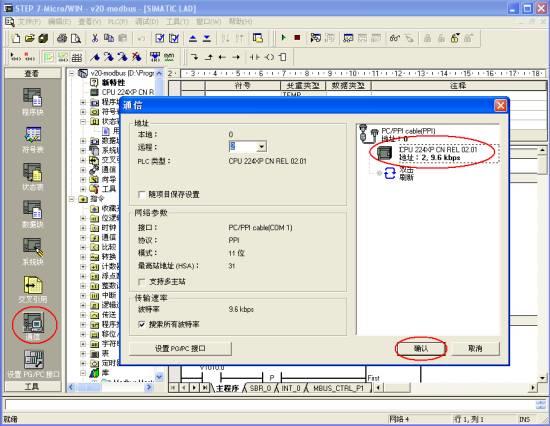
Task: Open 数据块 in the 查看 sidebar
Action: click(x=32, y=214)
